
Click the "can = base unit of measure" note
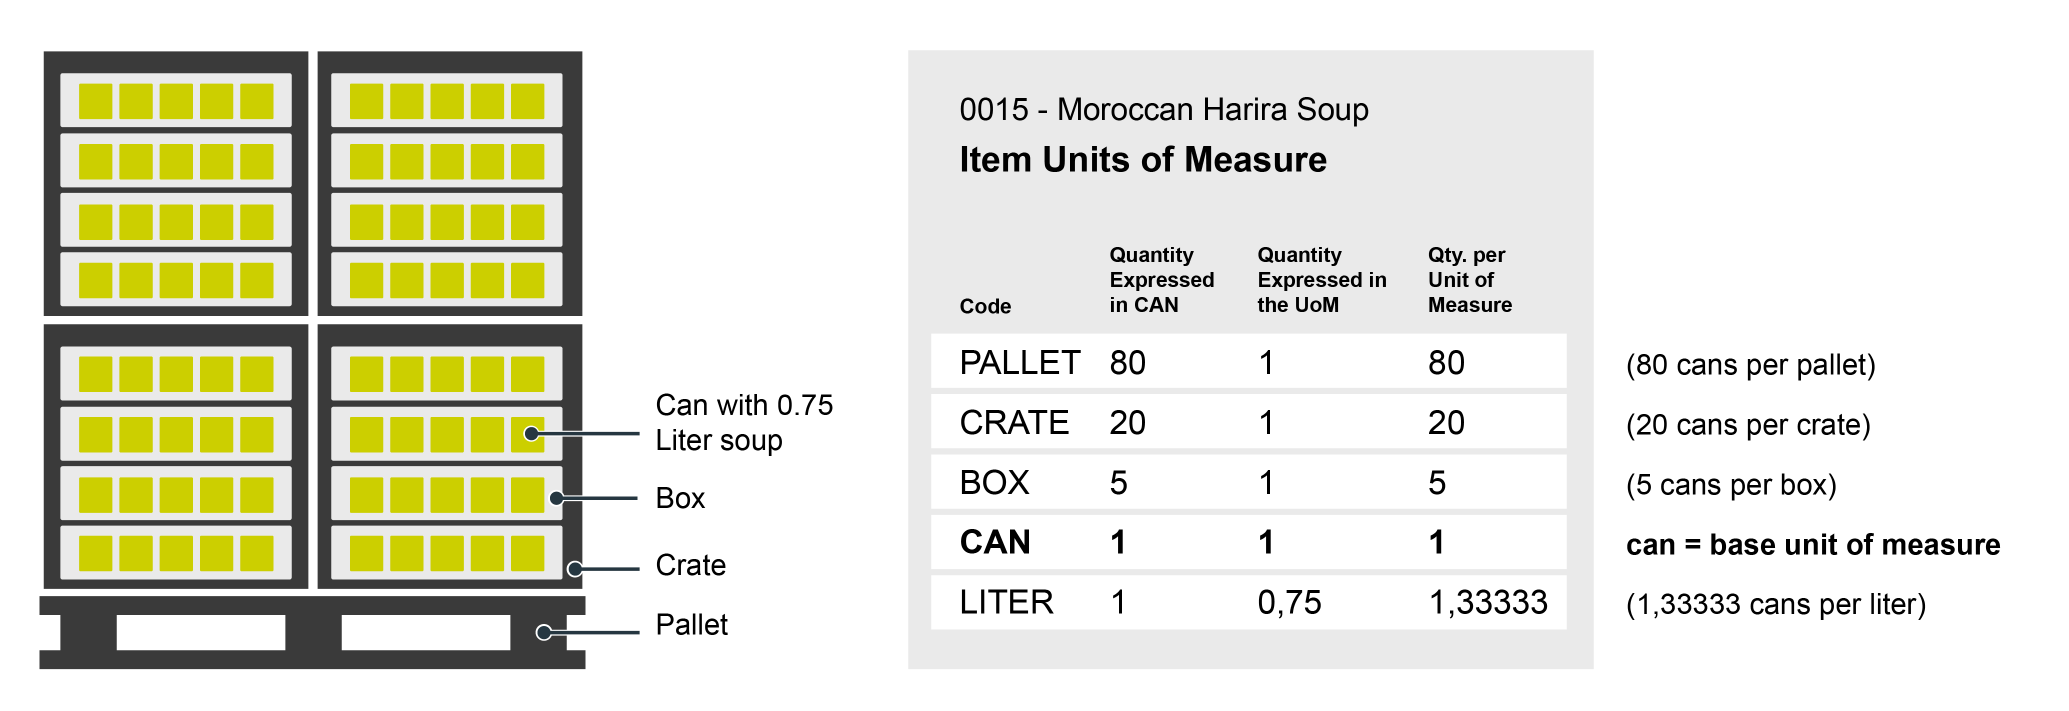tap(1812, 544)
